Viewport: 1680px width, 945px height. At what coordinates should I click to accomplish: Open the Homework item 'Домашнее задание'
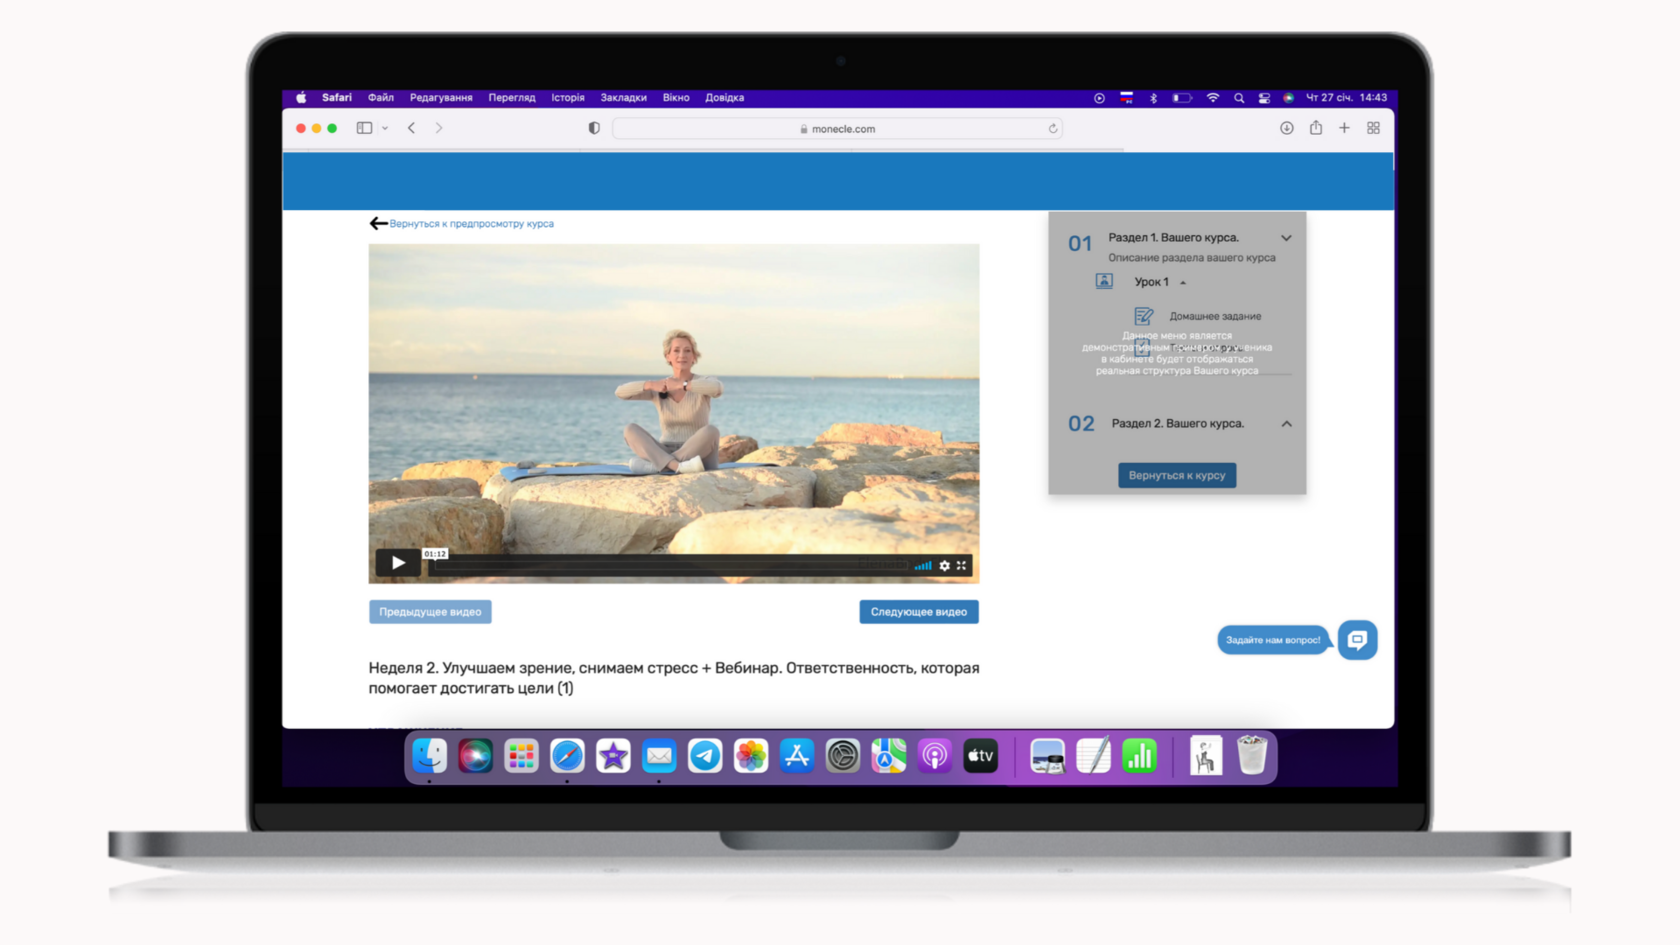1214,316
